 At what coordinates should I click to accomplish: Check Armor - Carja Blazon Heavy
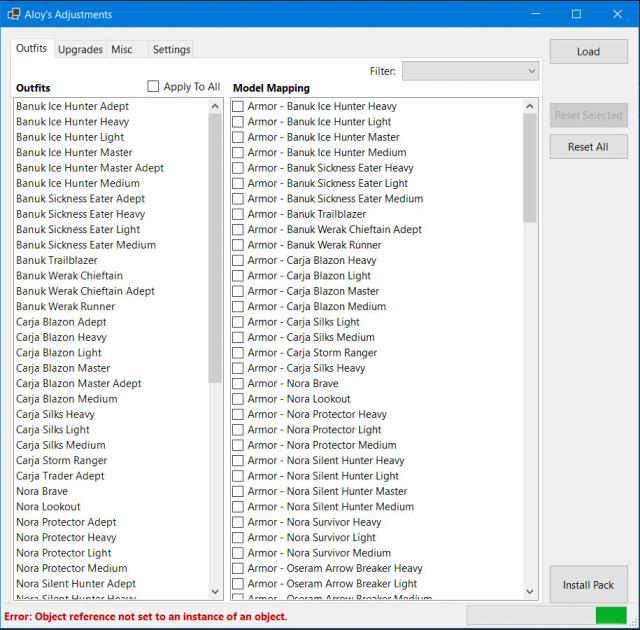pyautogui.click(x=238, y=260)
